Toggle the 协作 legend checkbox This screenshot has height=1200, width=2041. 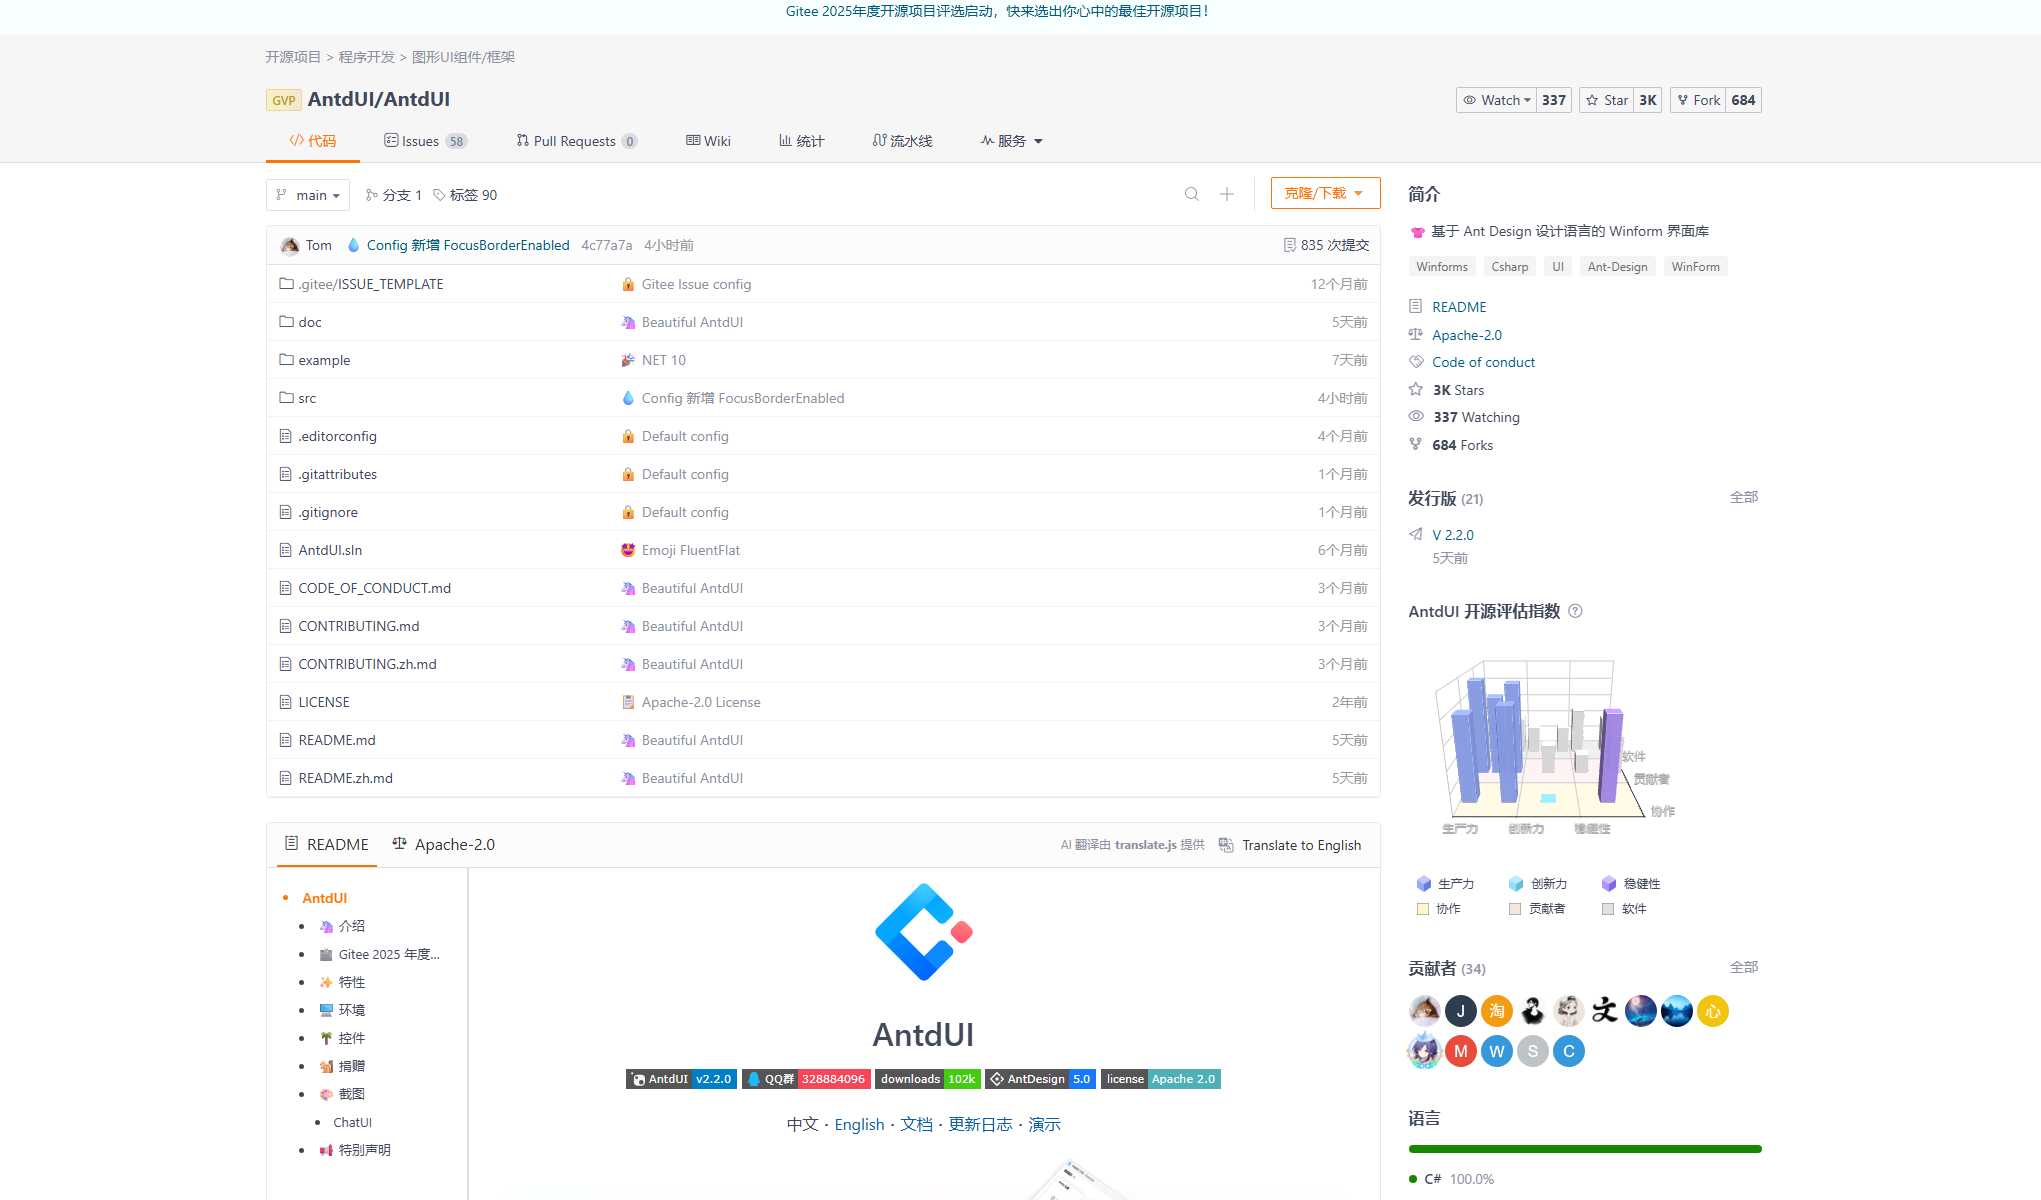pos(1422,909)
